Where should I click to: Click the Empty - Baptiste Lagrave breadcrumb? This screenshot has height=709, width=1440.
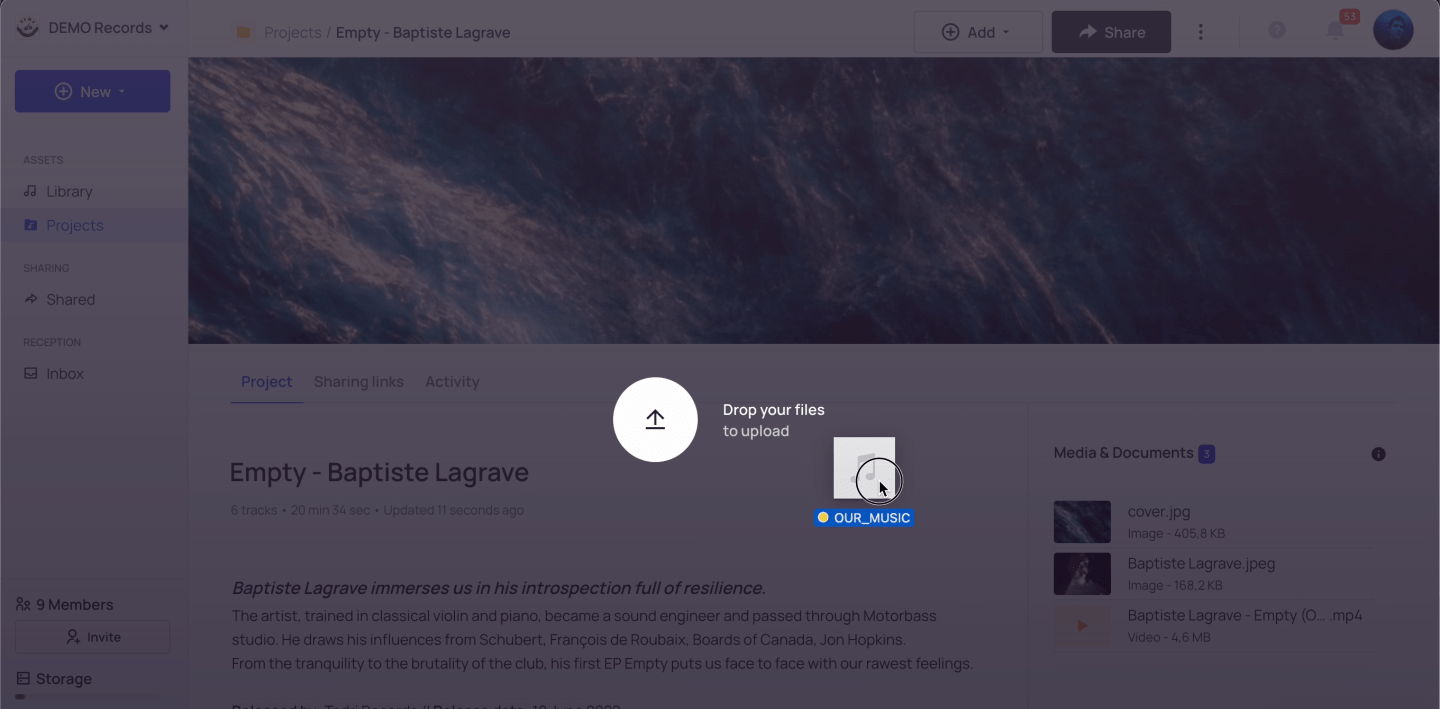[423, 32]
